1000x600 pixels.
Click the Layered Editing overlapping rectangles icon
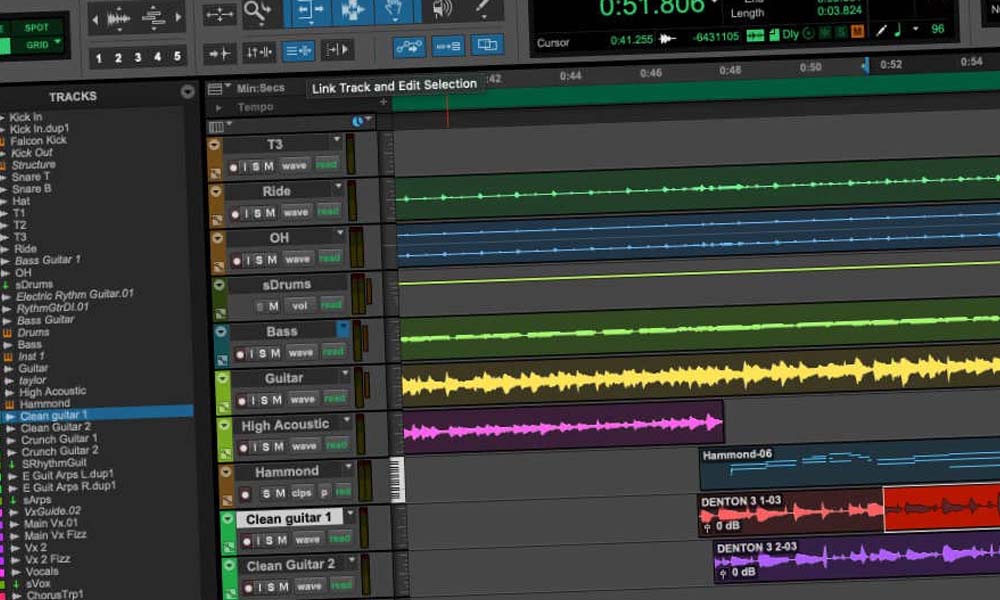tap(487, 45)
